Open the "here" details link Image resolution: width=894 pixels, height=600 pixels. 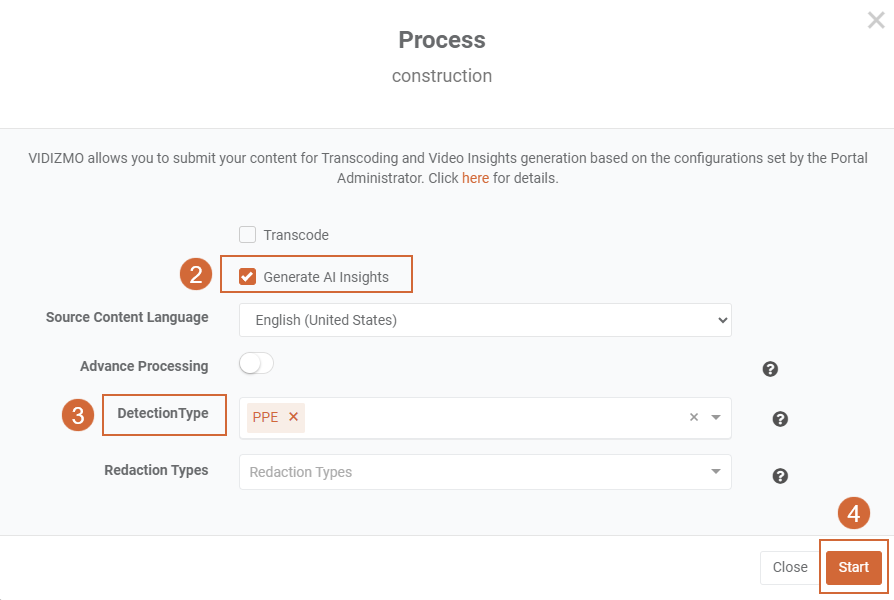pyautogui.click(x=475, y=178)
